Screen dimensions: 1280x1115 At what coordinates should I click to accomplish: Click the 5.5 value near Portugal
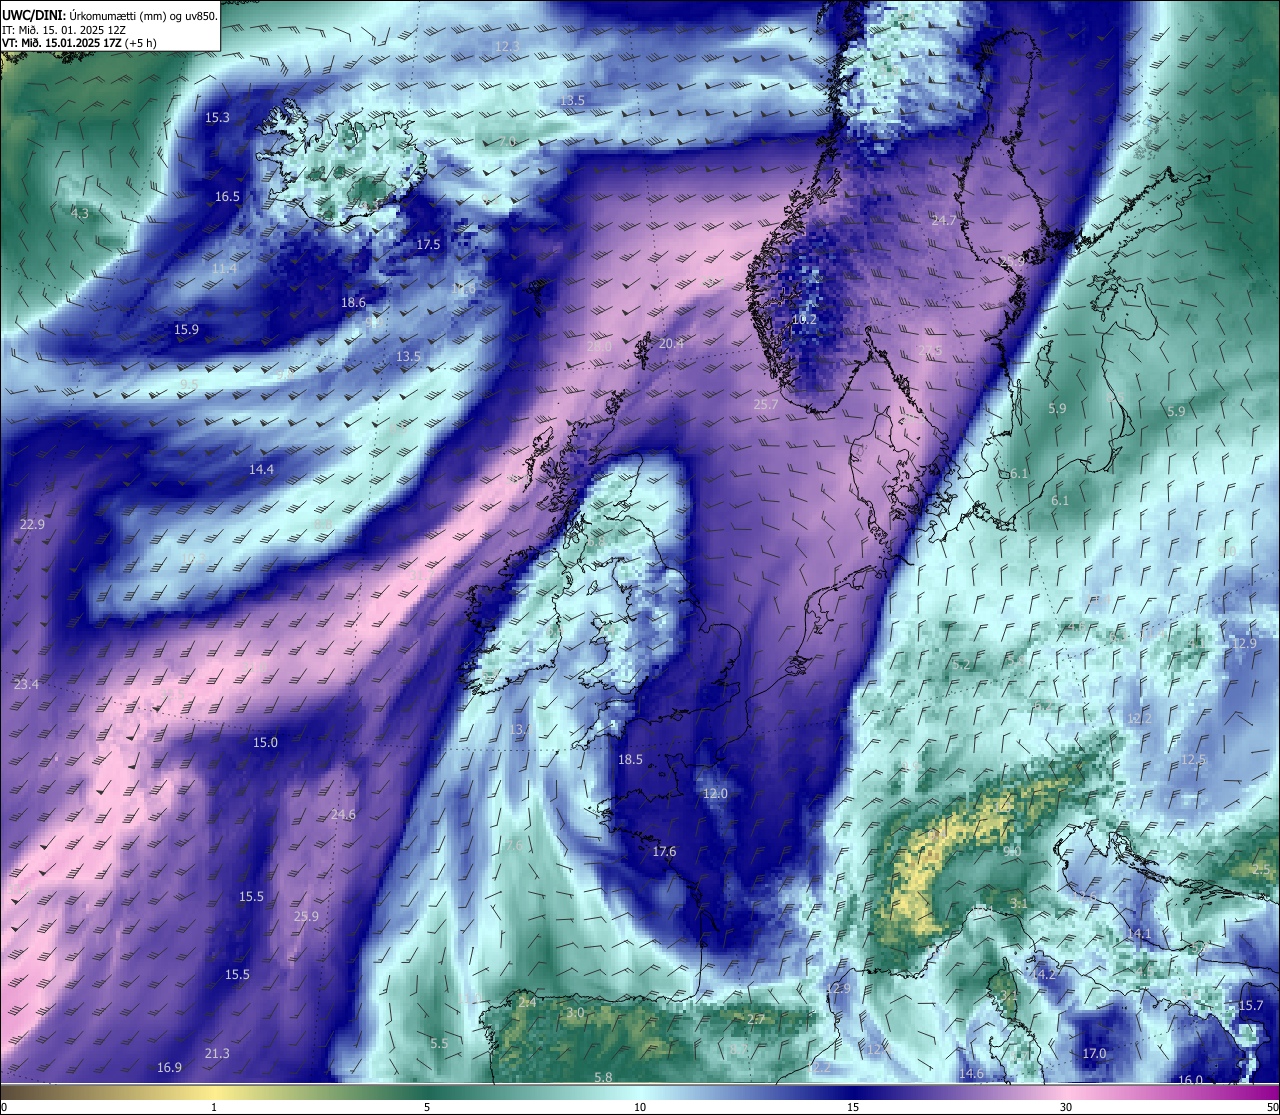439,1044
